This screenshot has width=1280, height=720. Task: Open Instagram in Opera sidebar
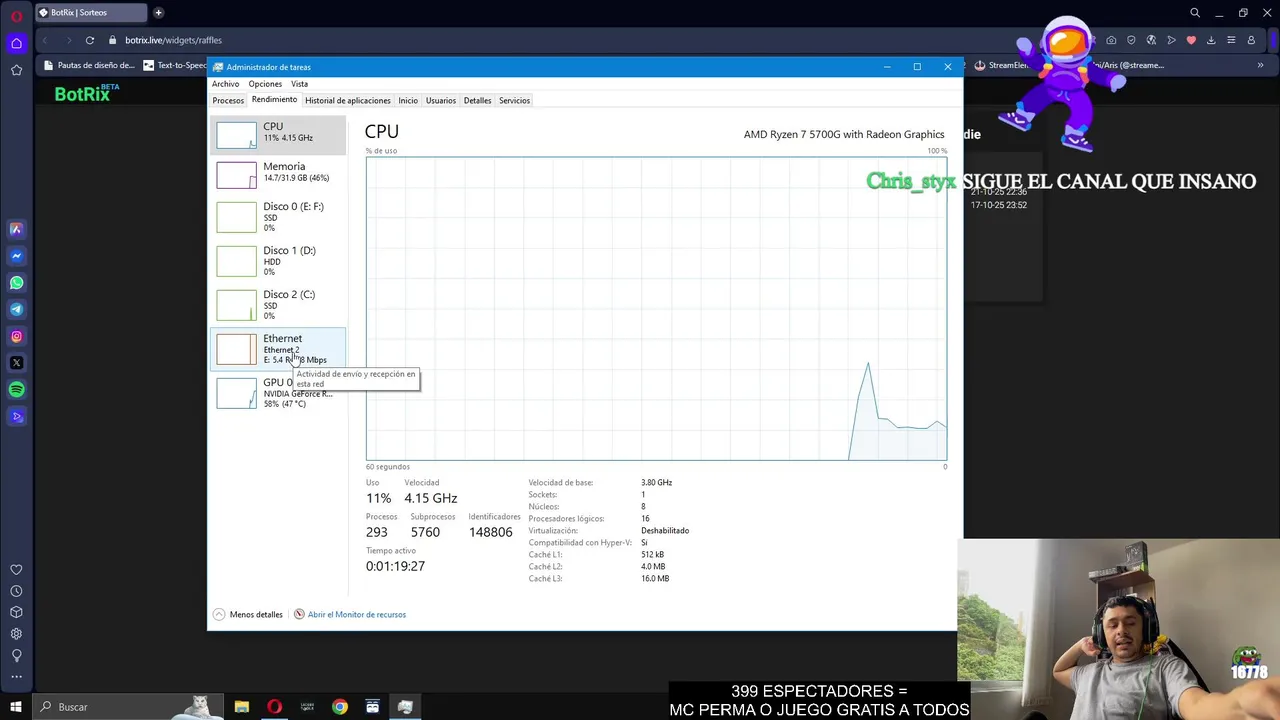16,337
